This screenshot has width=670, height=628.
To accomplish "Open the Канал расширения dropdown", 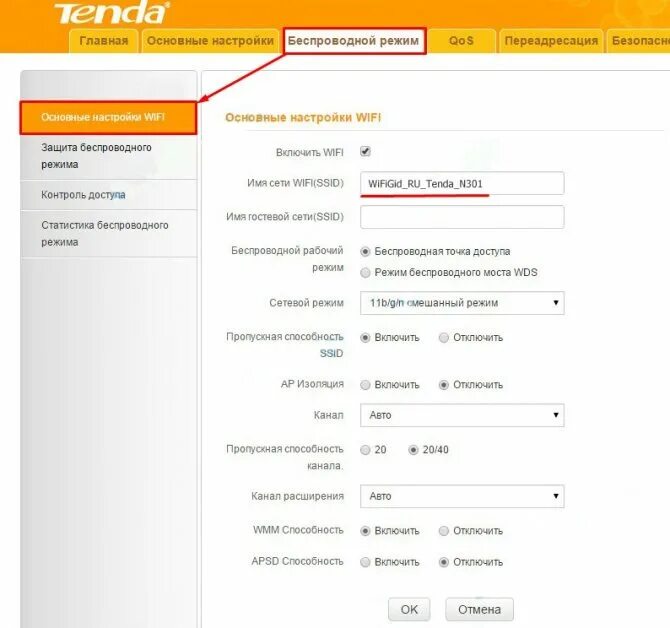I will coord(462,496).
